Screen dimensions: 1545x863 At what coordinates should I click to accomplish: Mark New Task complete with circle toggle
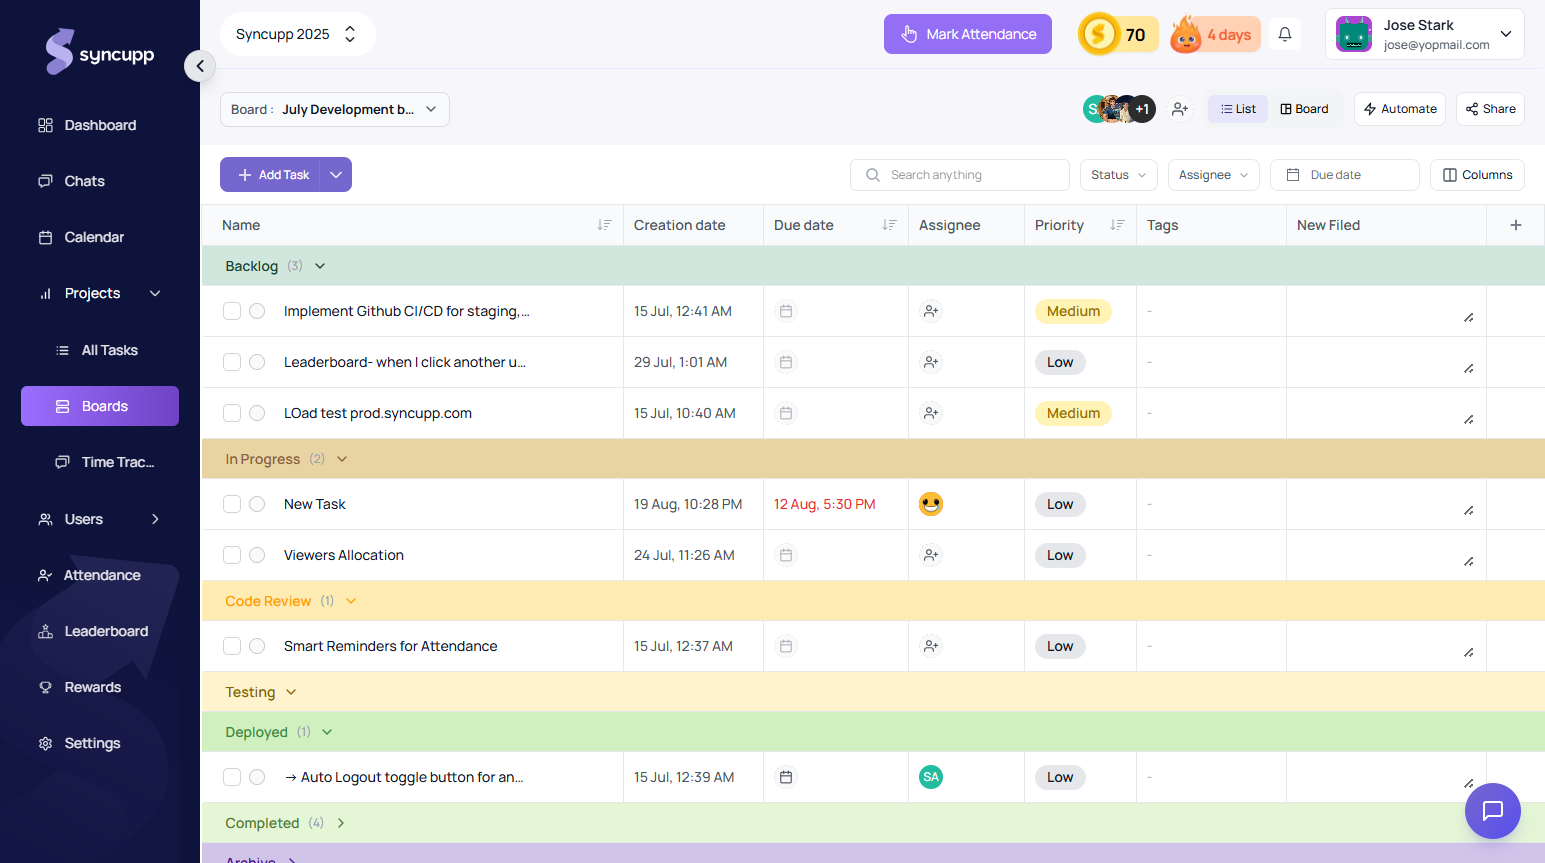pyautogui.click(x=257, y=504)
